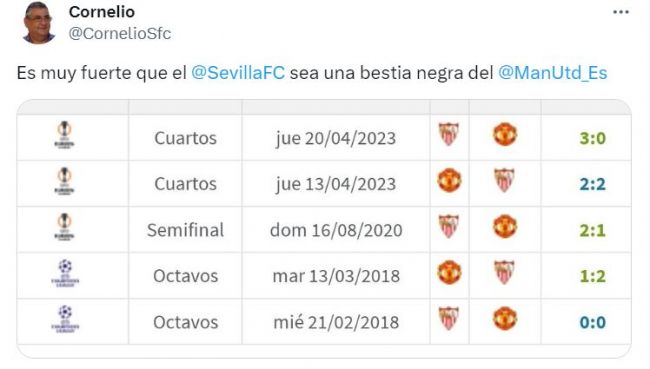650x369 pixels.
Task: Click Sevilla crest in the 3:0 row
Action: point(449,134)
